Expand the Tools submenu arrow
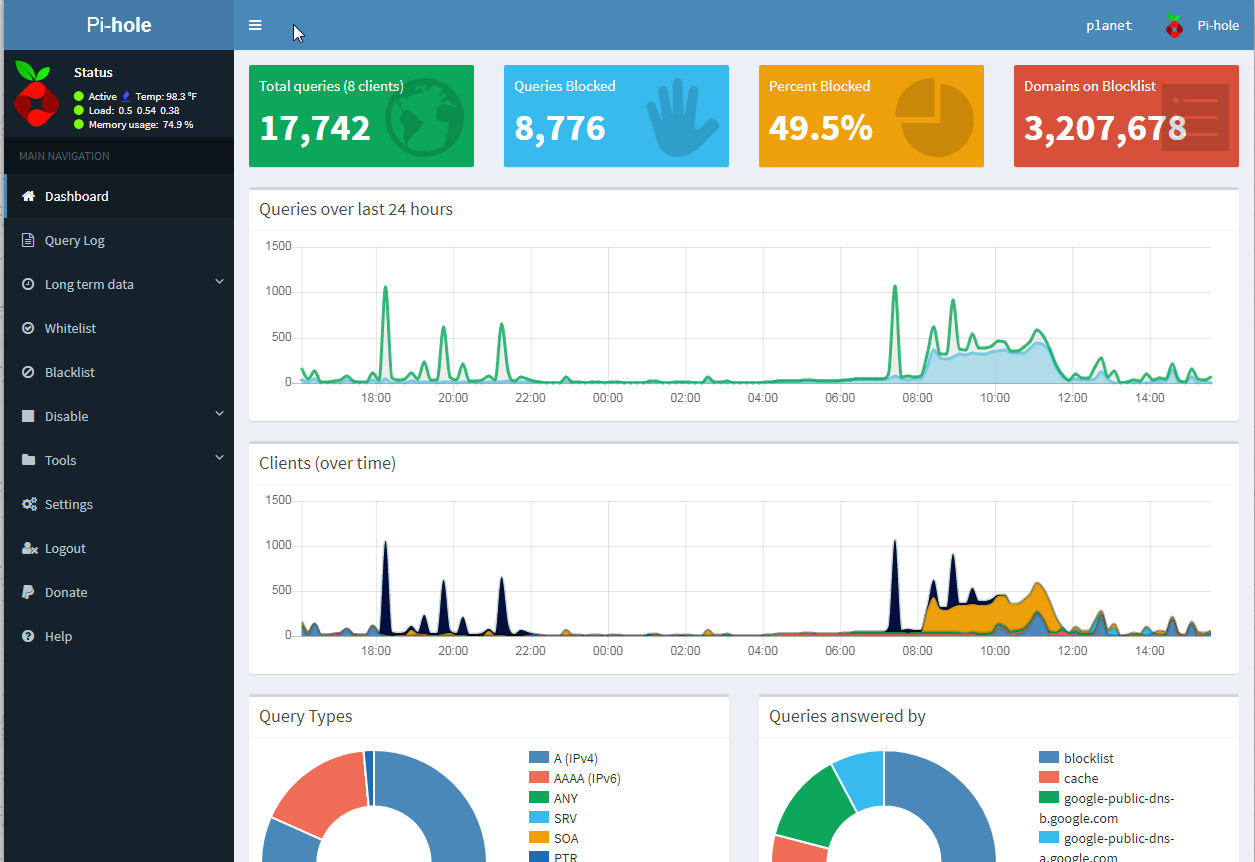 (x=220, y=459)
